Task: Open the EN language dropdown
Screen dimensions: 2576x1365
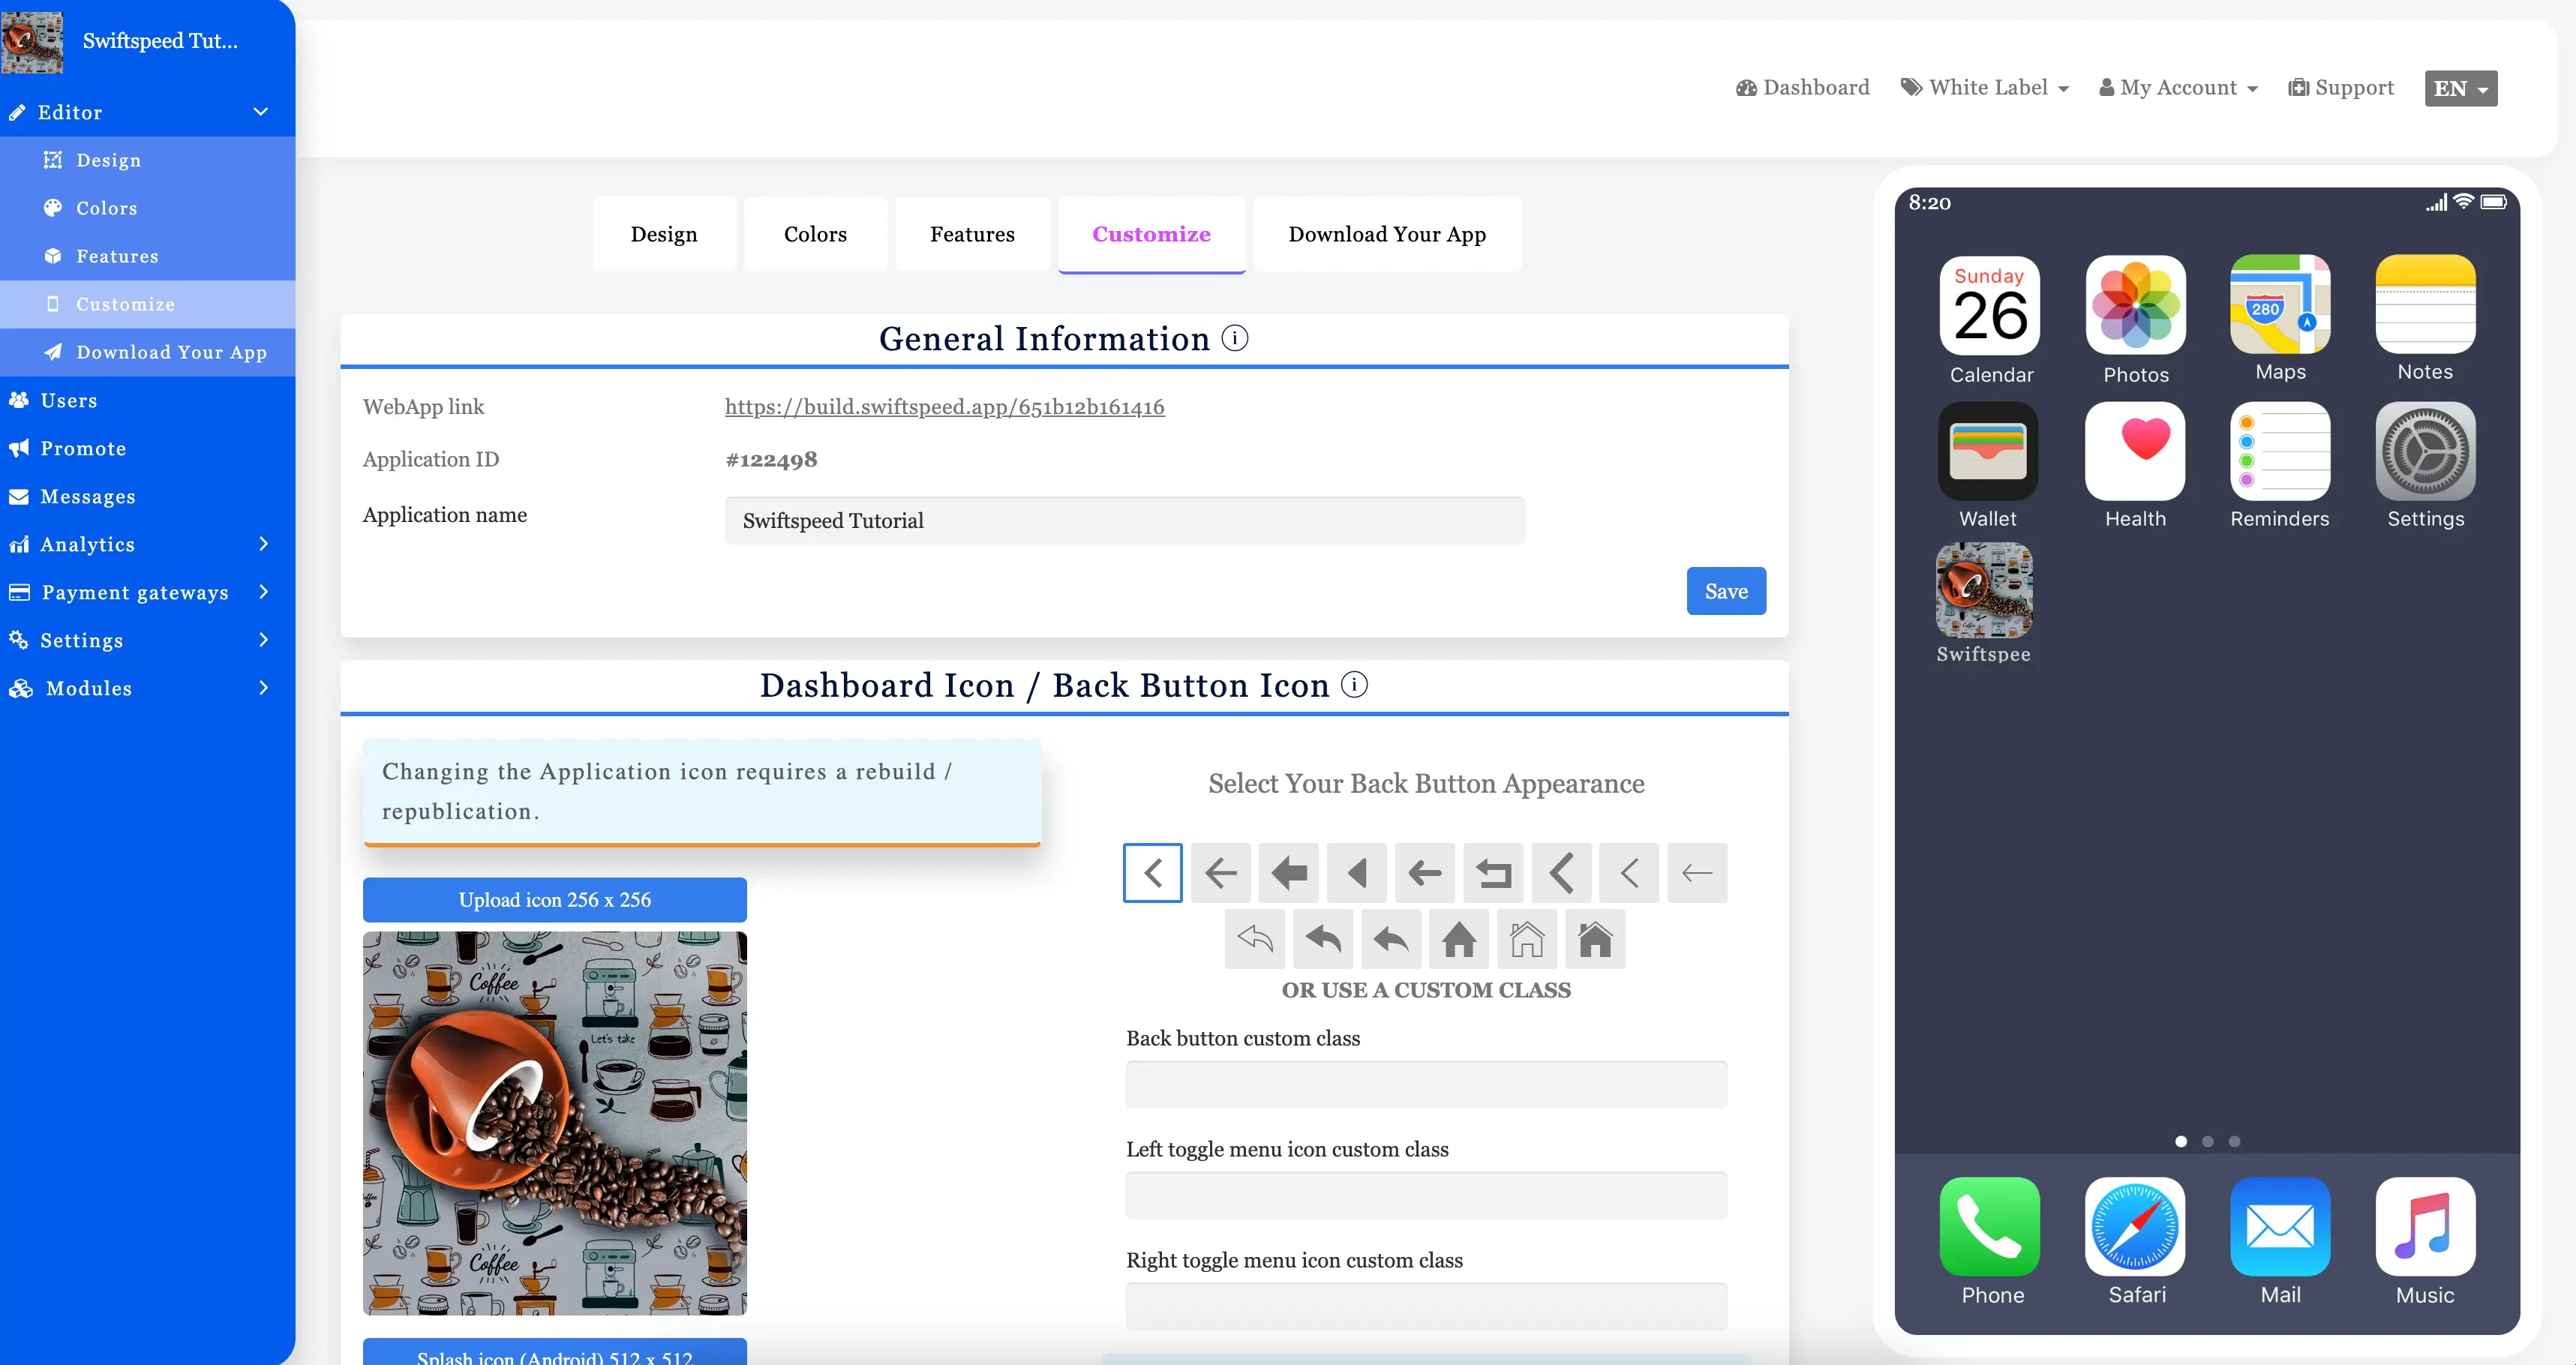Action: (x=2460, y=88)
